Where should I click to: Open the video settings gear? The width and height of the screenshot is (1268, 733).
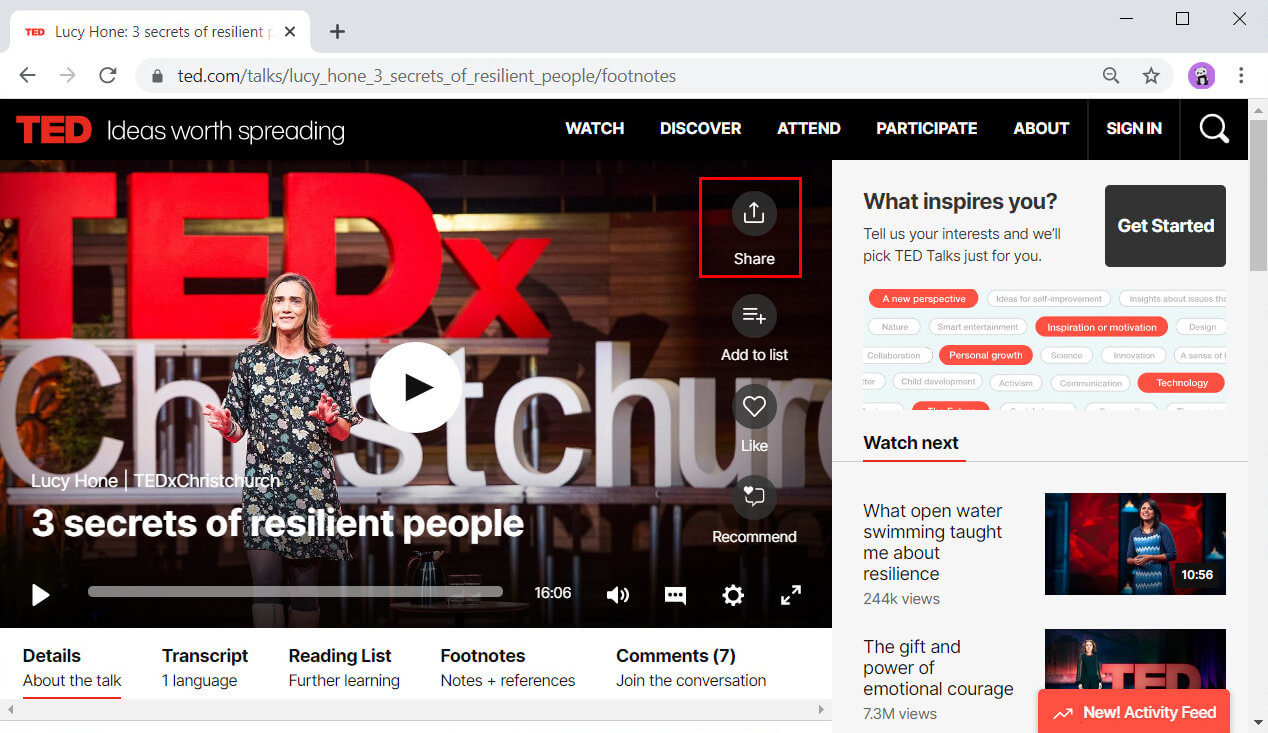pyautogui.click(x=733, y=595)
